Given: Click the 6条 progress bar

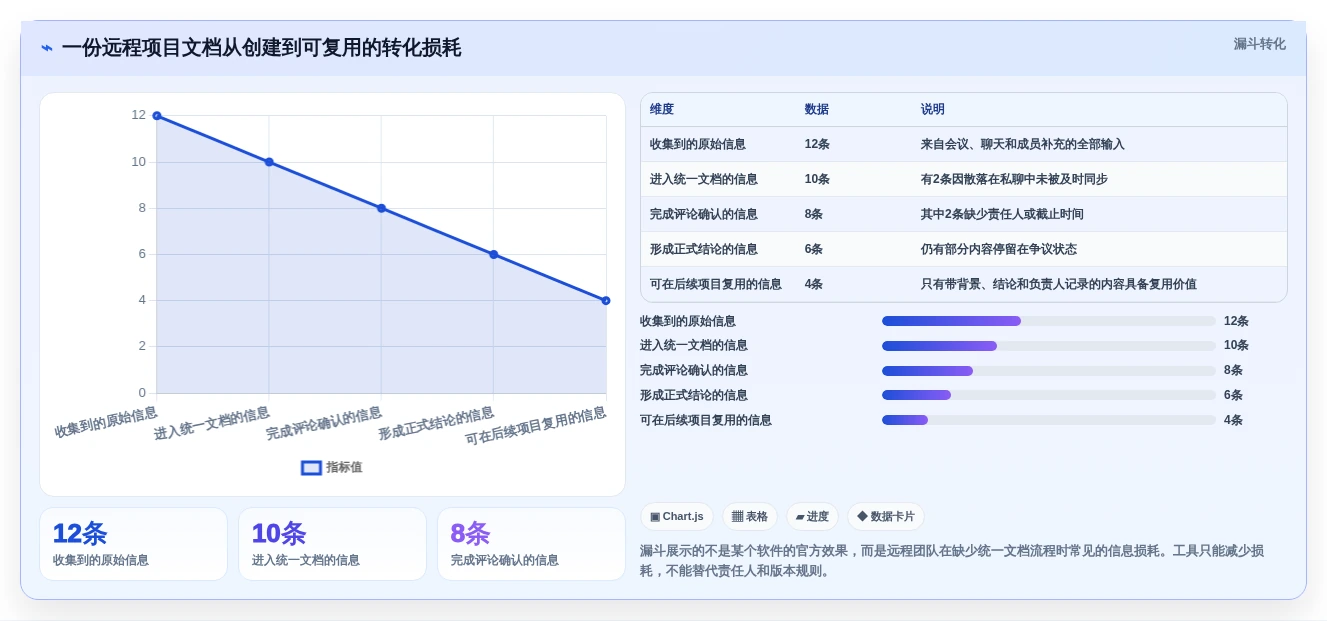Looking at the screenshot, I should tap(1049, 395).
